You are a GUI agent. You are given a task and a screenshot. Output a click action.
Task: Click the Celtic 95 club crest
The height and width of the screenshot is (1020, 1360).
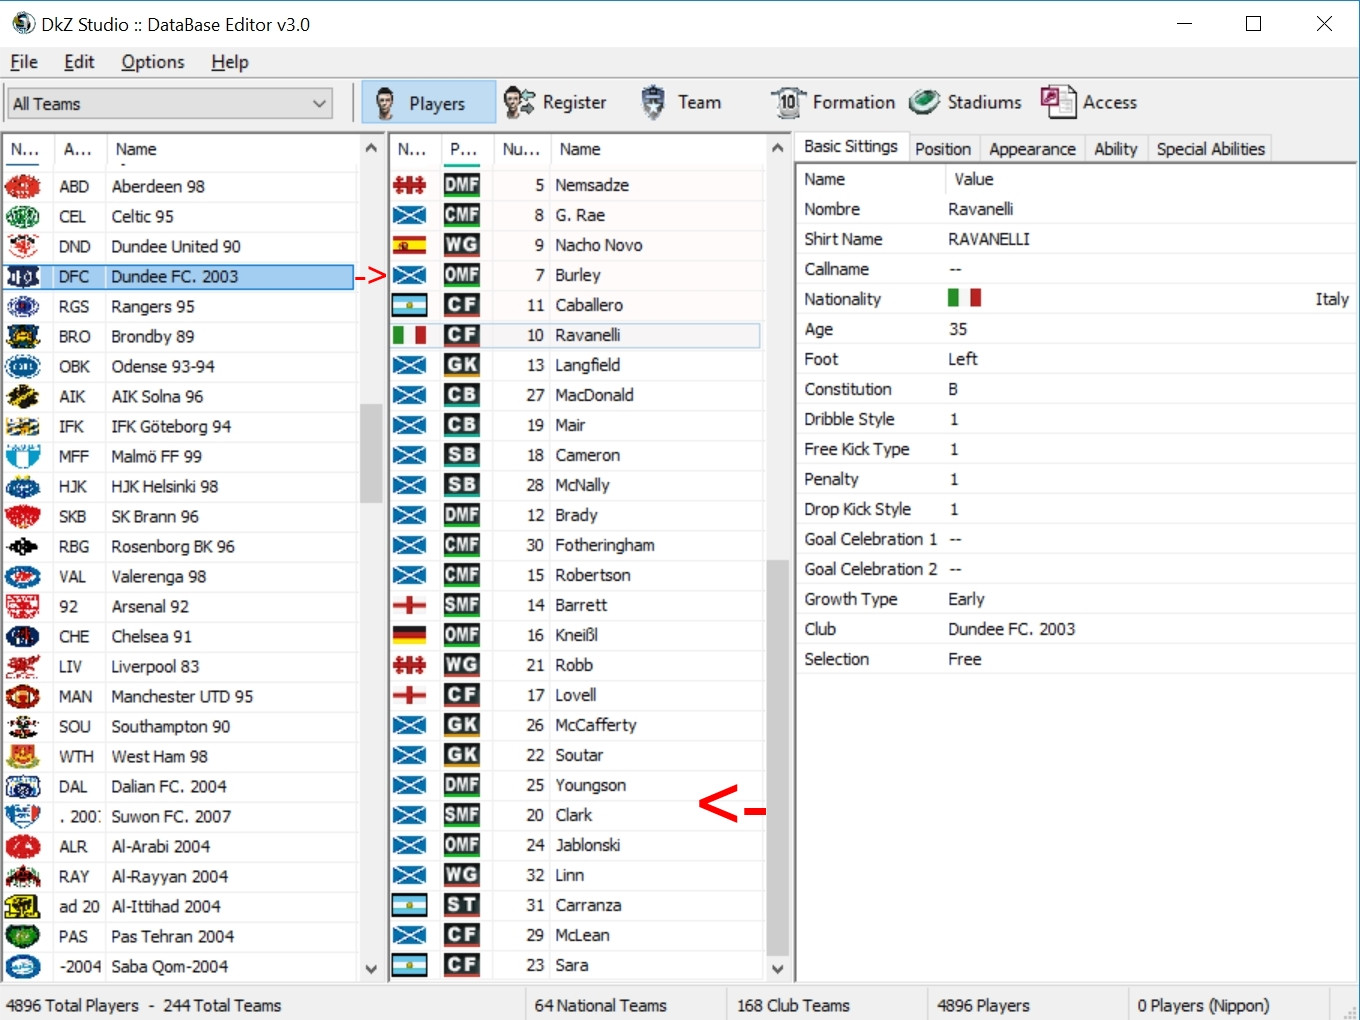[23, 216]
